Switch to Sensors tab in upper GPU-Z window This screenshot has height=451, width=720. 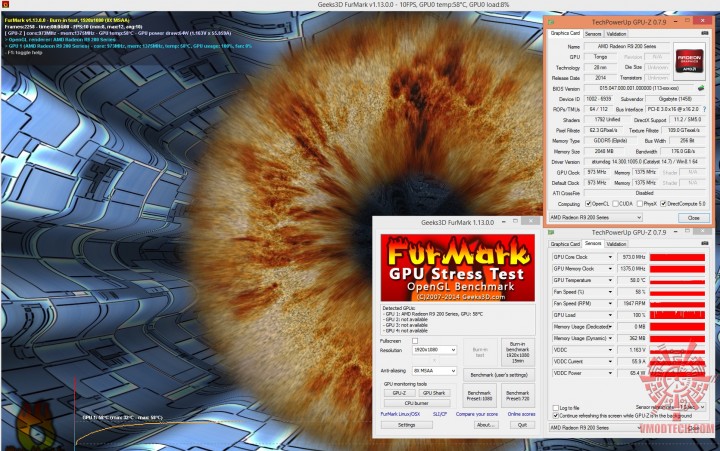pos(593,34)
